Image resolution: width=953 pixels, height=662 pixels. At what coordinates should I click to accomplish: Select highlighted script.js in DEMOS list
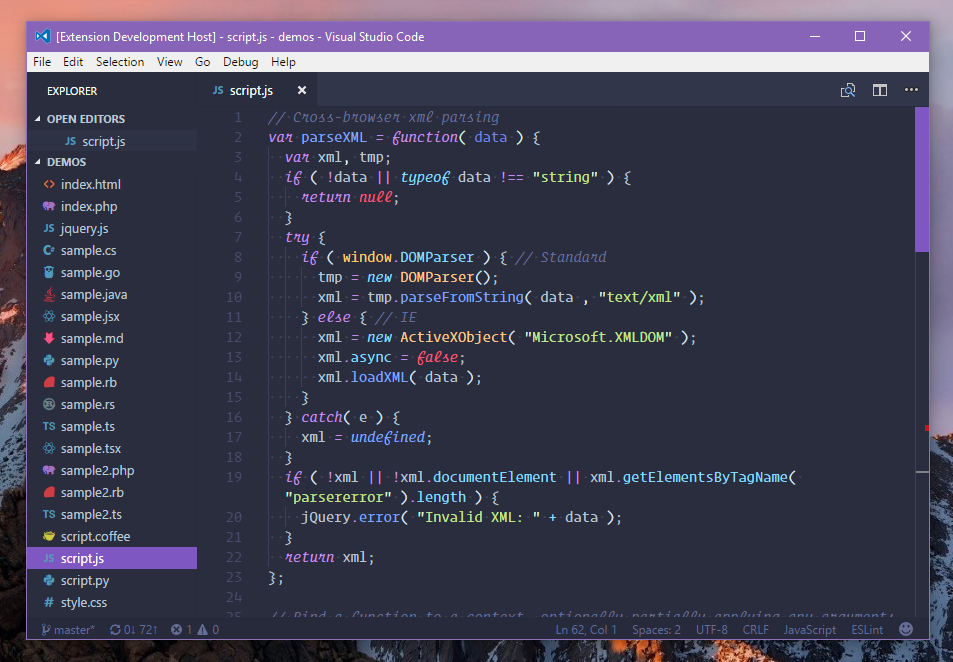(112, 558)
